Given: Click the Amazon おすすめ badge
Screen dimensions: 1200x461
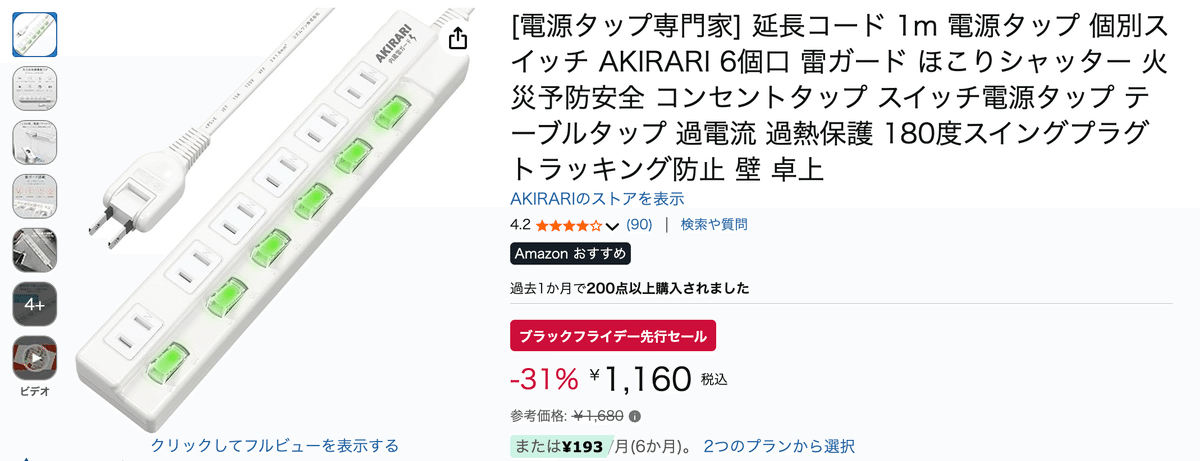Looking at the screenshot, I should (570, 254).
